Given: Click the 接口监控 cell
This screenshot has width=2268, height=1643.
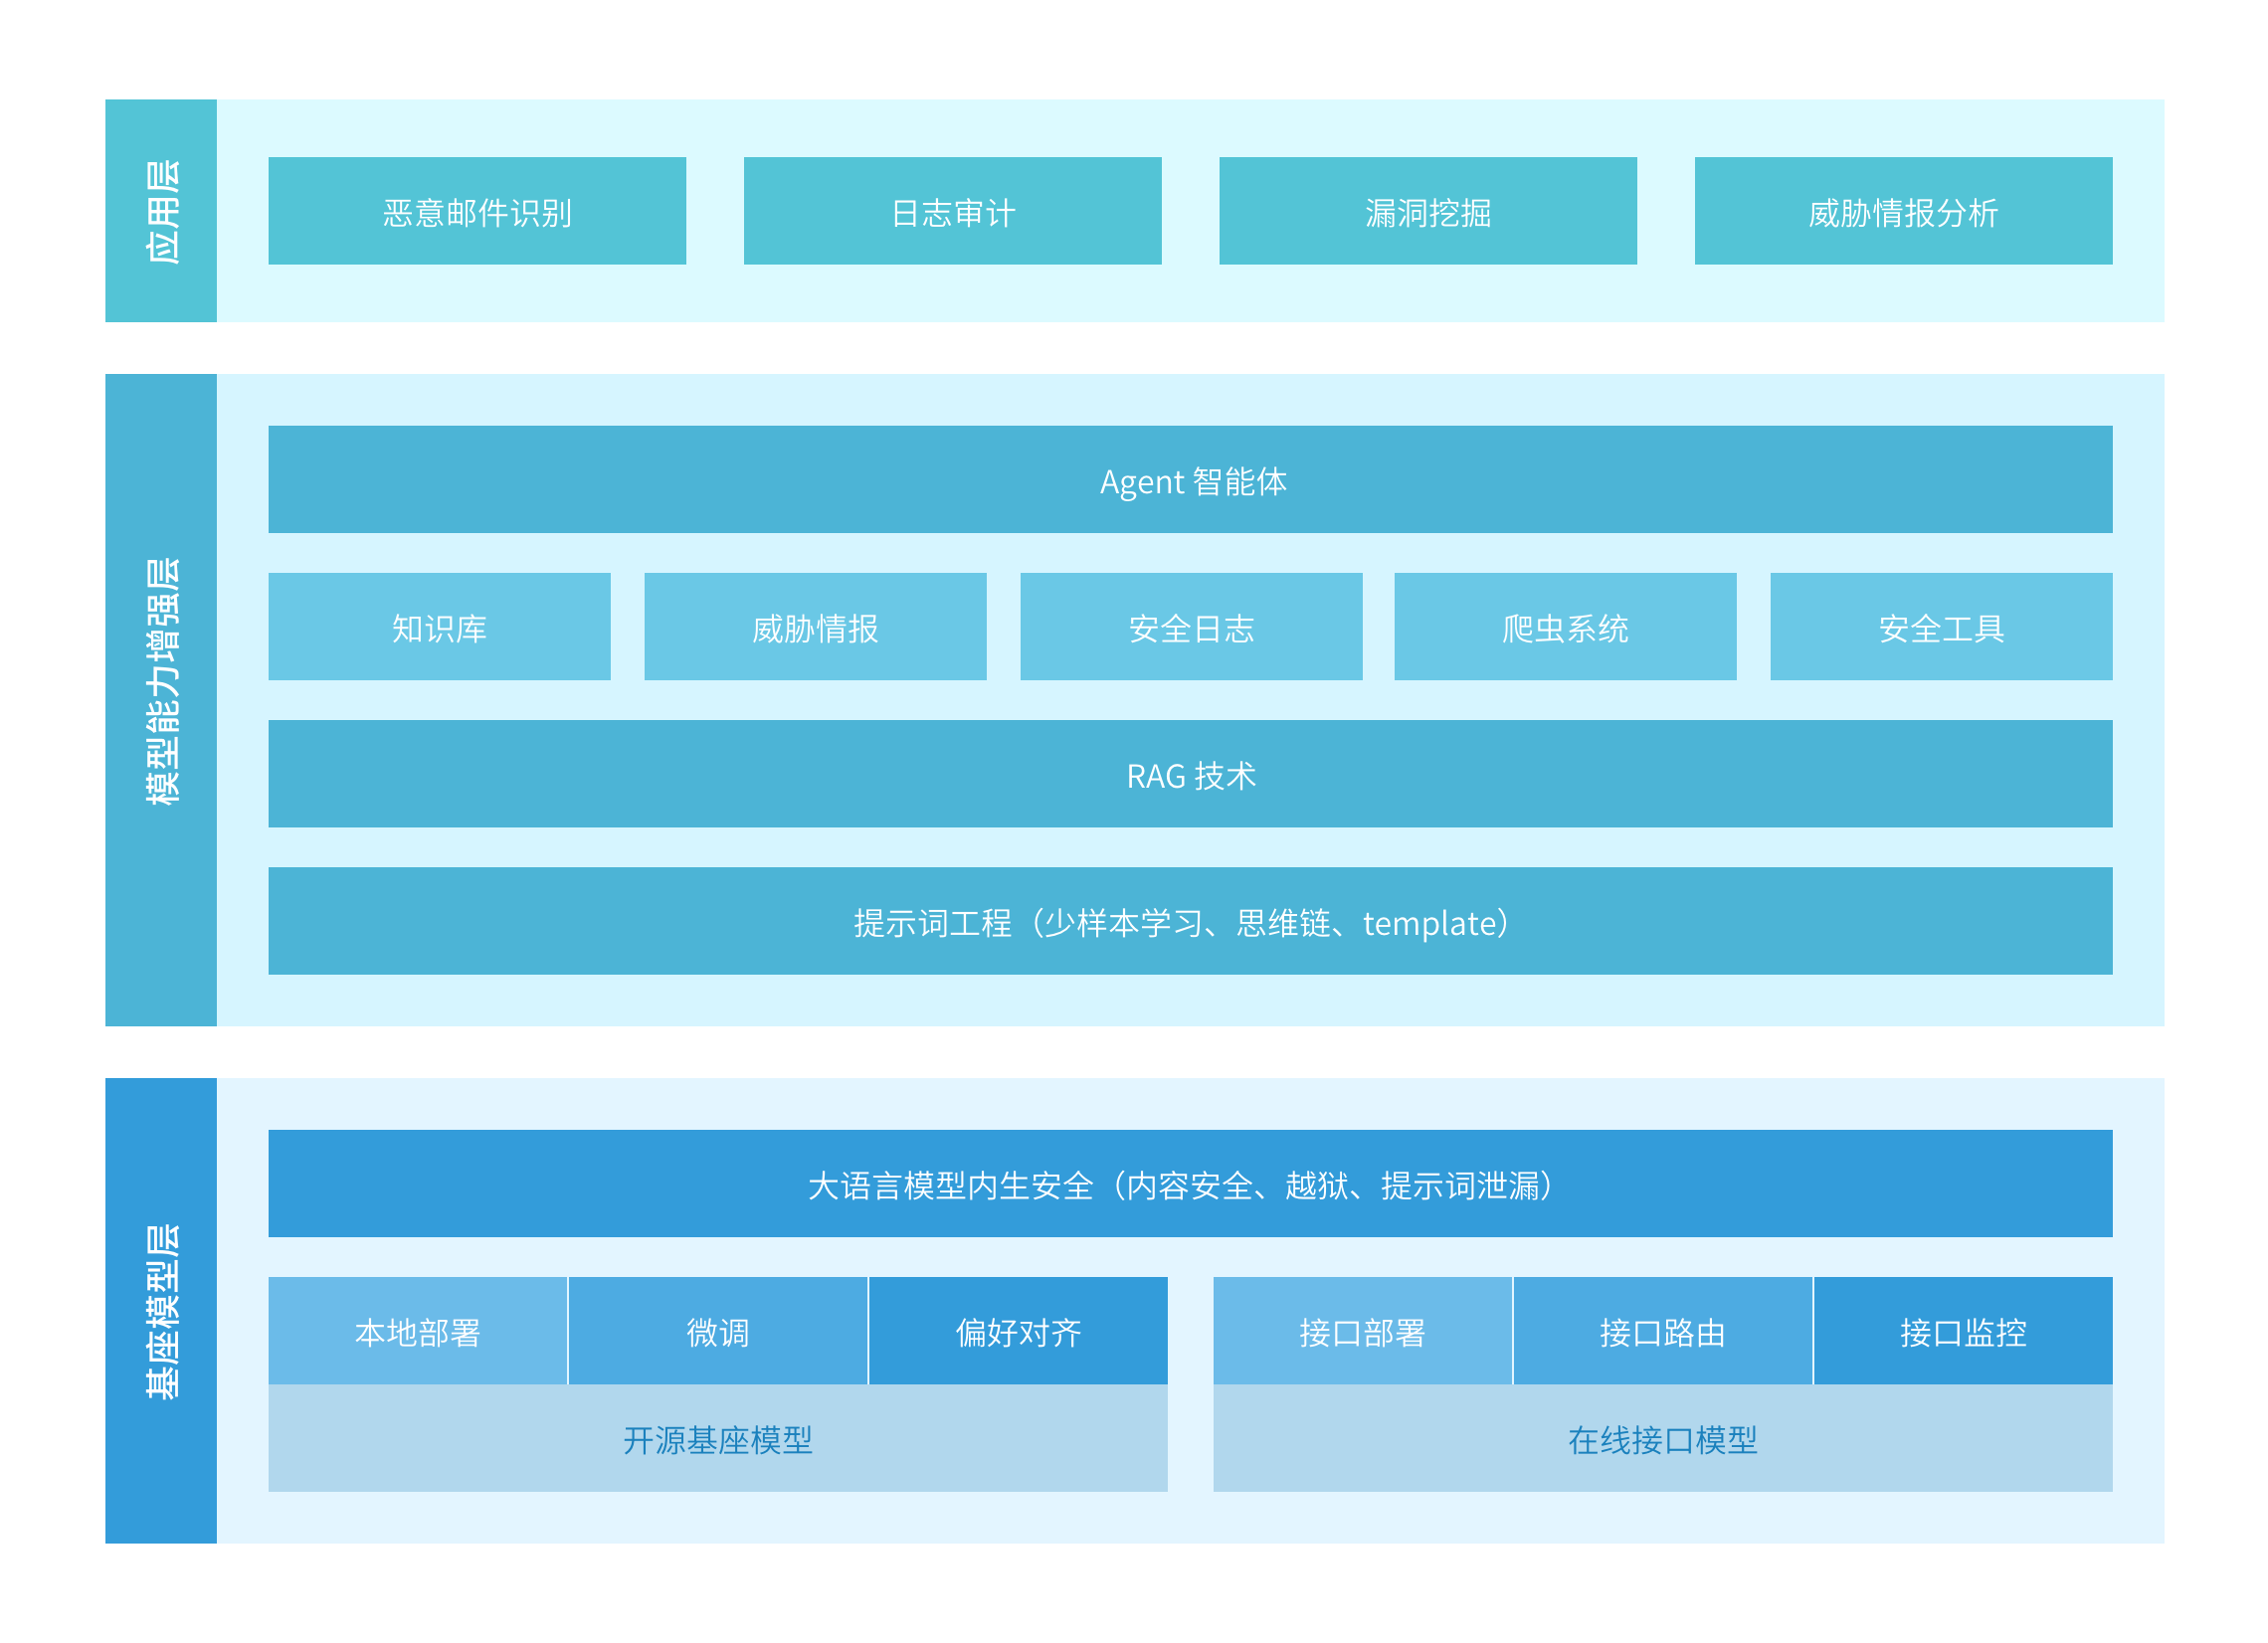Looking at the screenshot, I should click(1962, 1331).
